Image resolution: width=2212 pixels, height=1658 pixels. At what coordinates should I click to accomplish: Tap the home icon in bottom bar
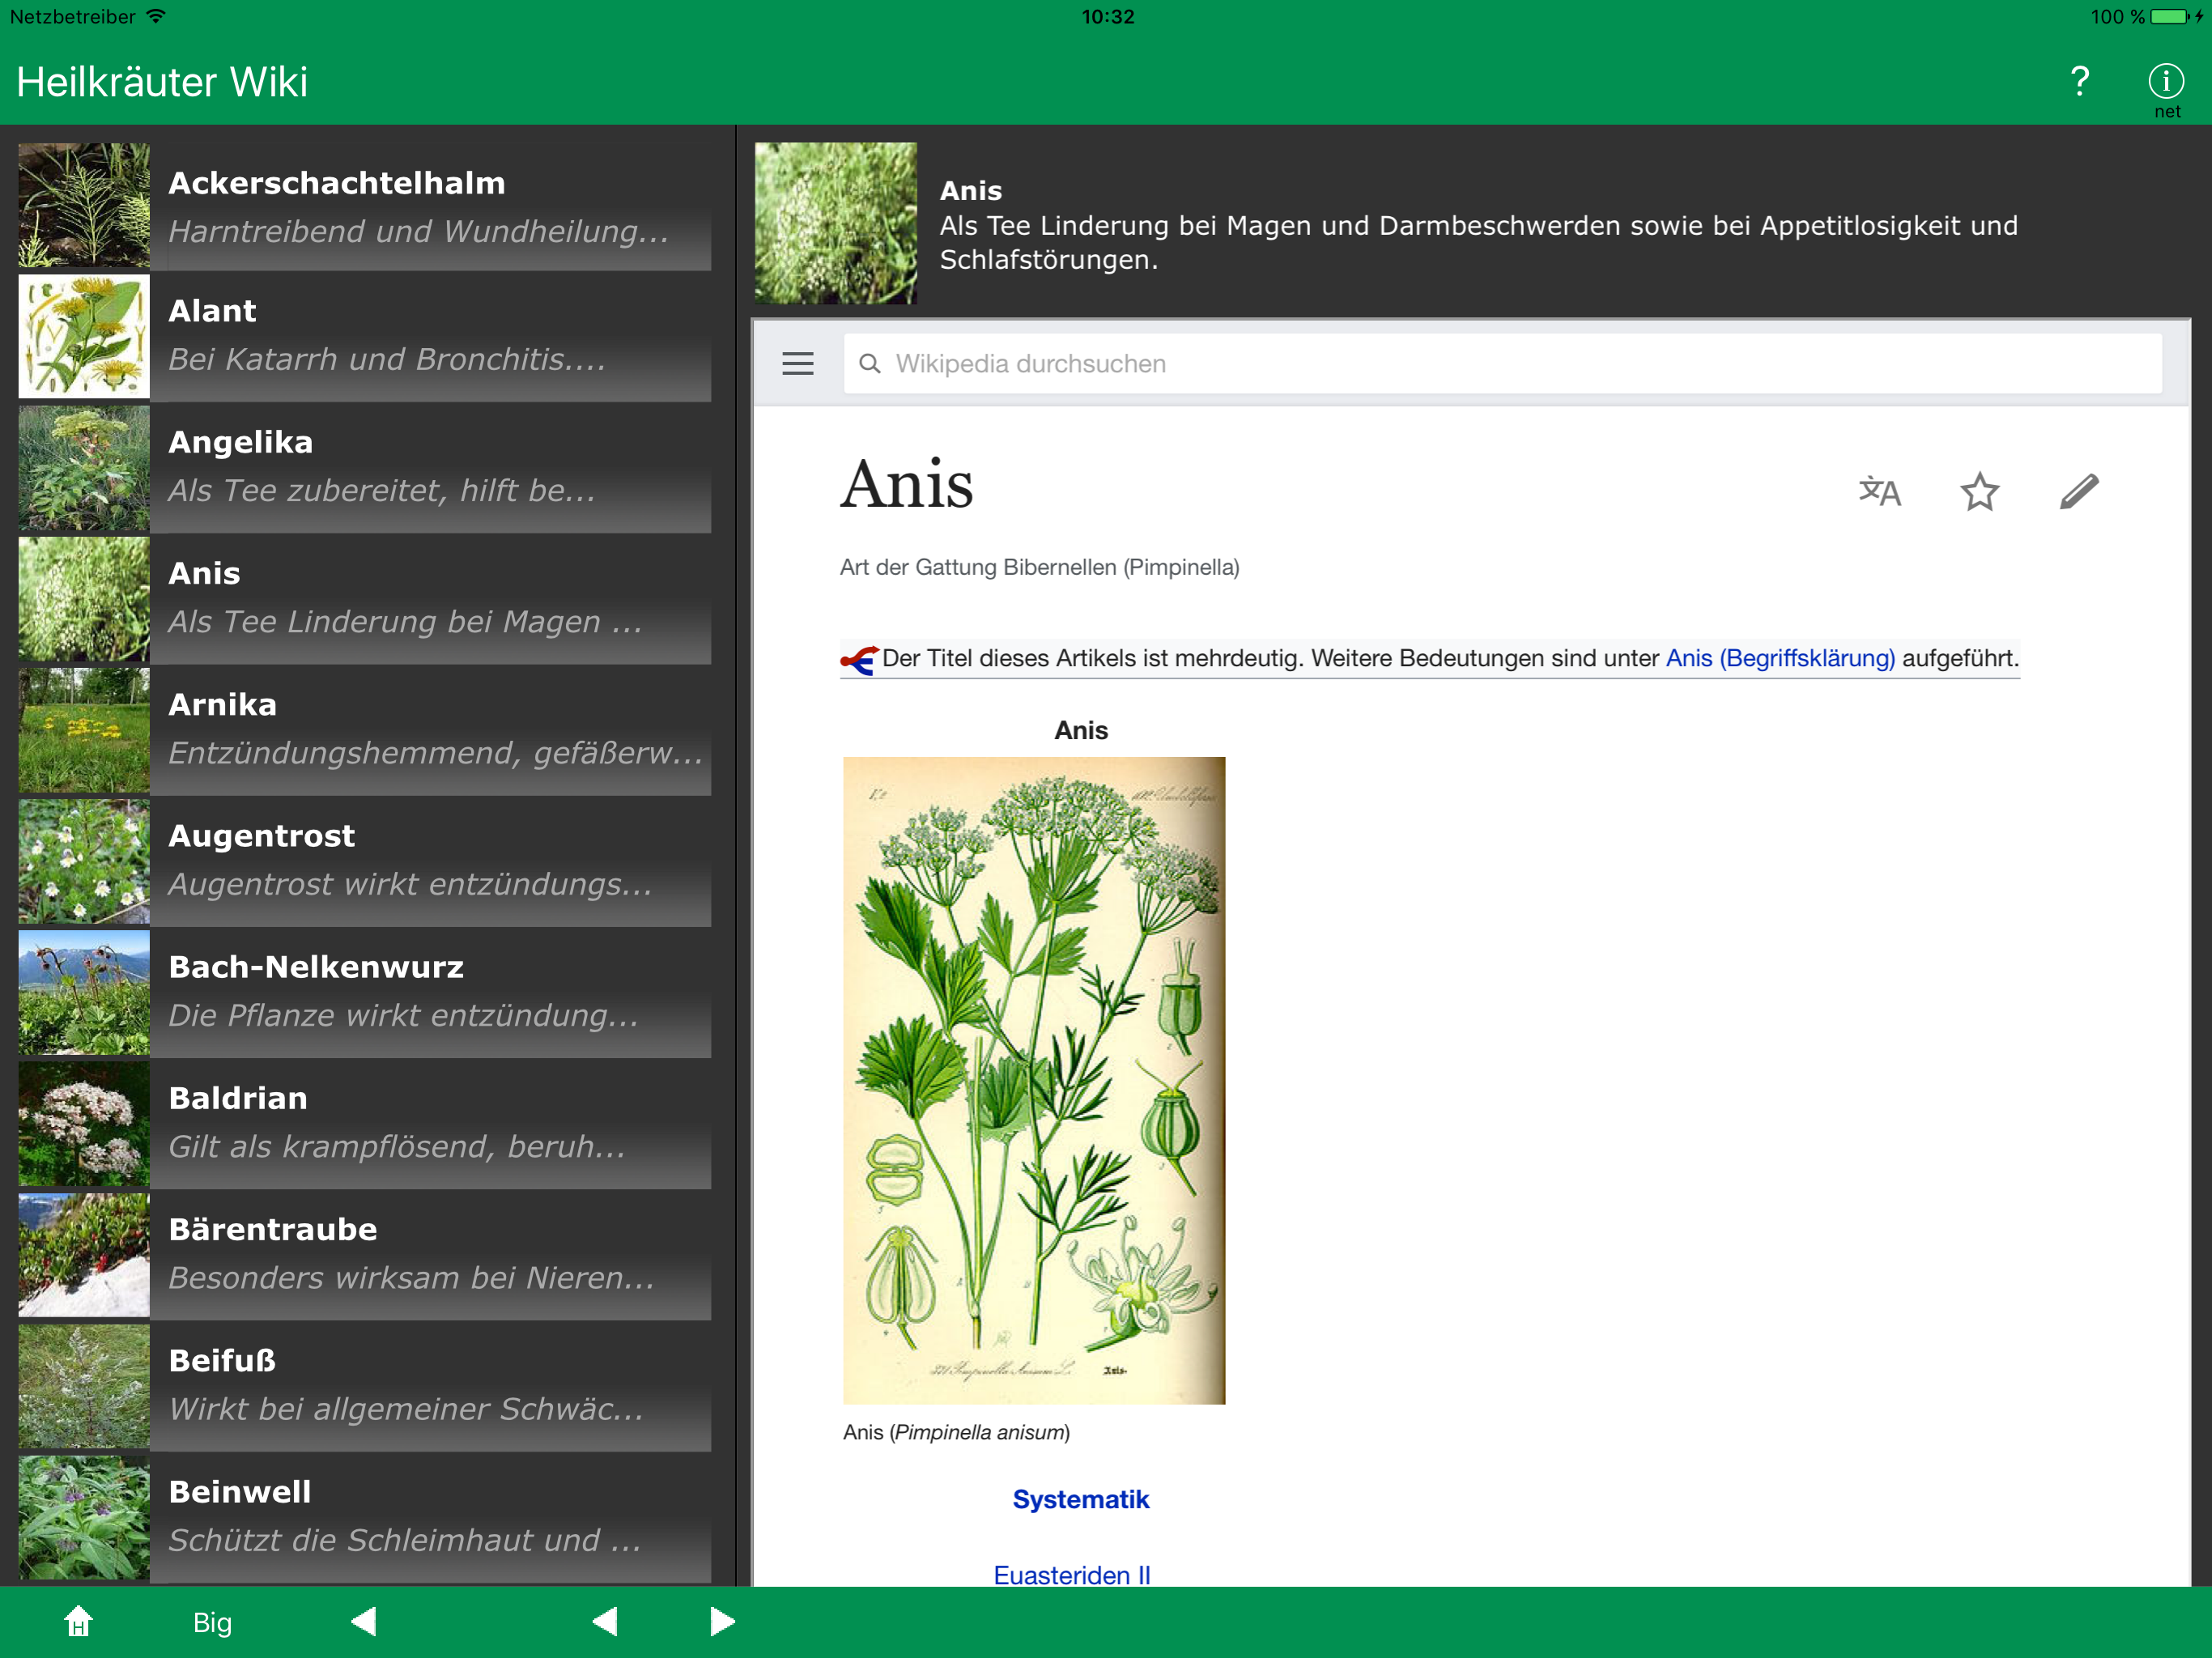[78, 1621]
